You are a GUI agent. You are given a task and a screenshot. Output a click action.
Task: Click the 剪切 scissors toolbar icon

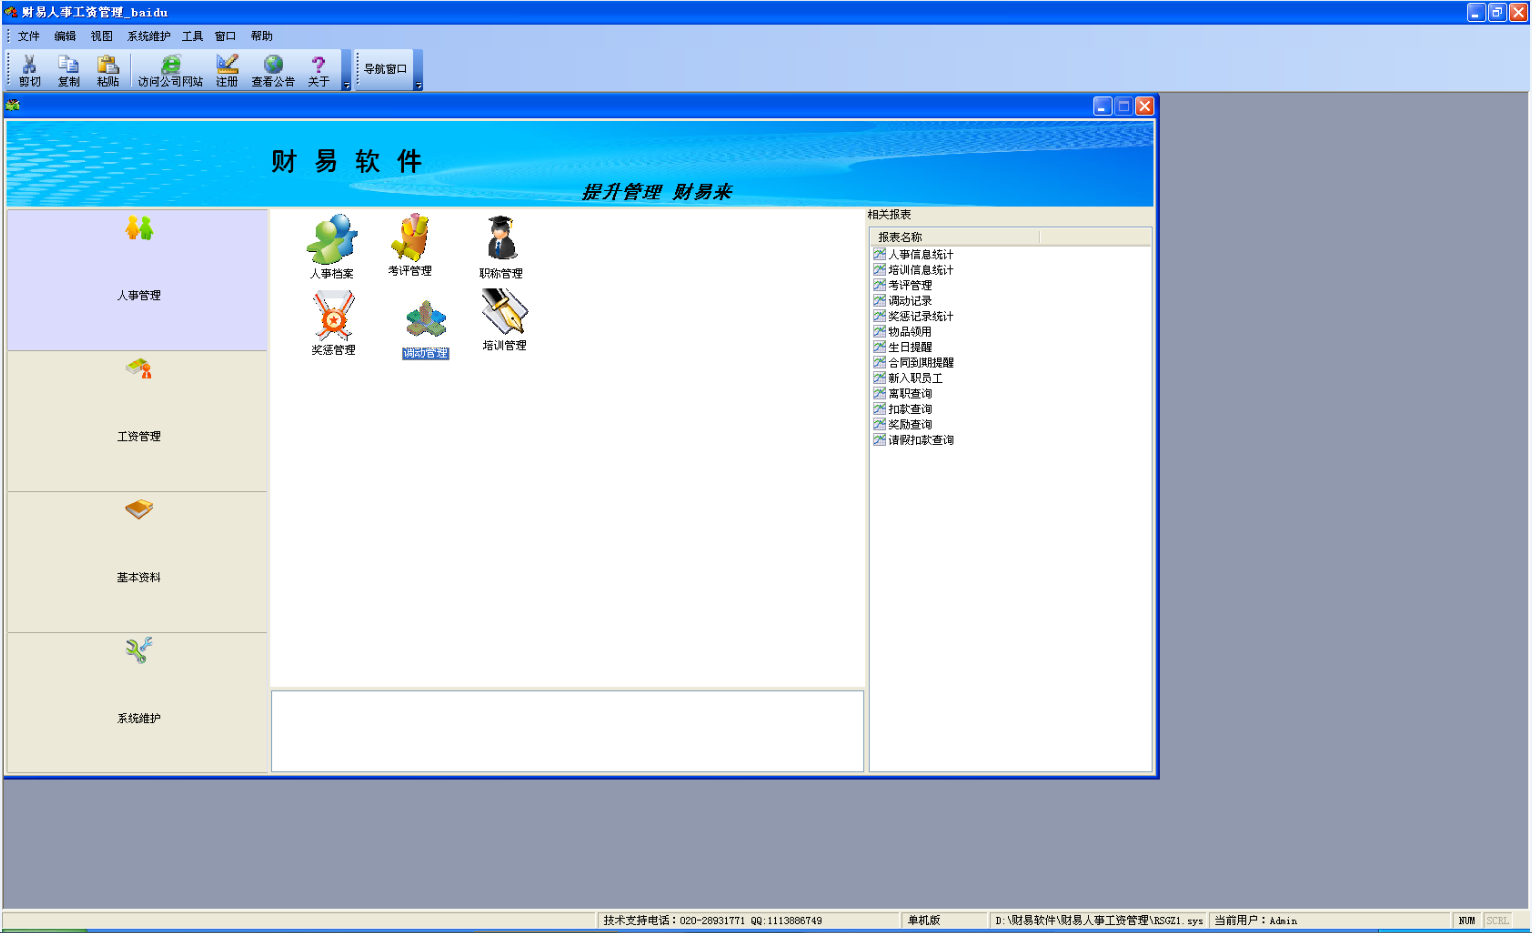30,71
